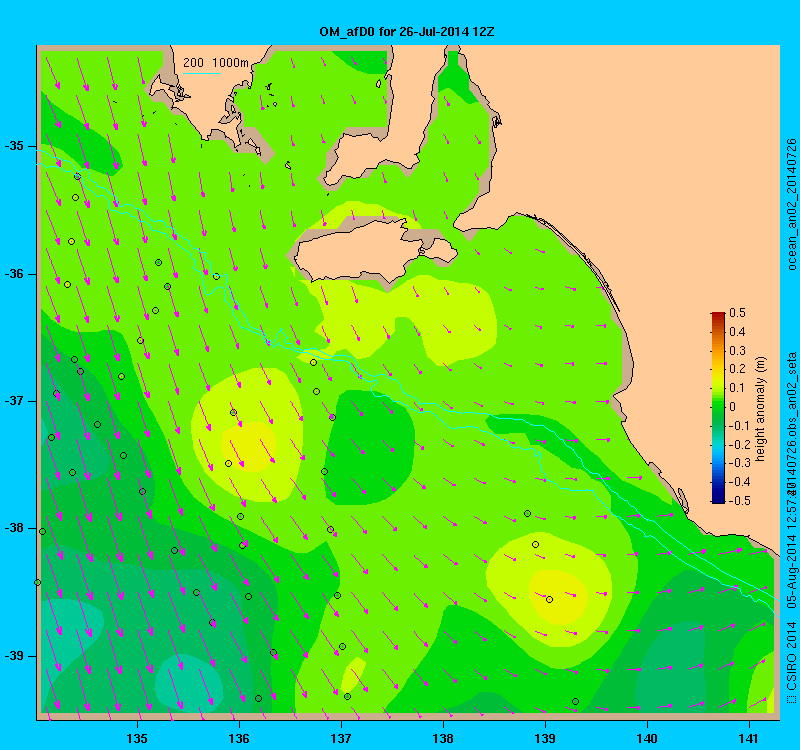Click the 141 longitude axis label

tap(749, 738)
